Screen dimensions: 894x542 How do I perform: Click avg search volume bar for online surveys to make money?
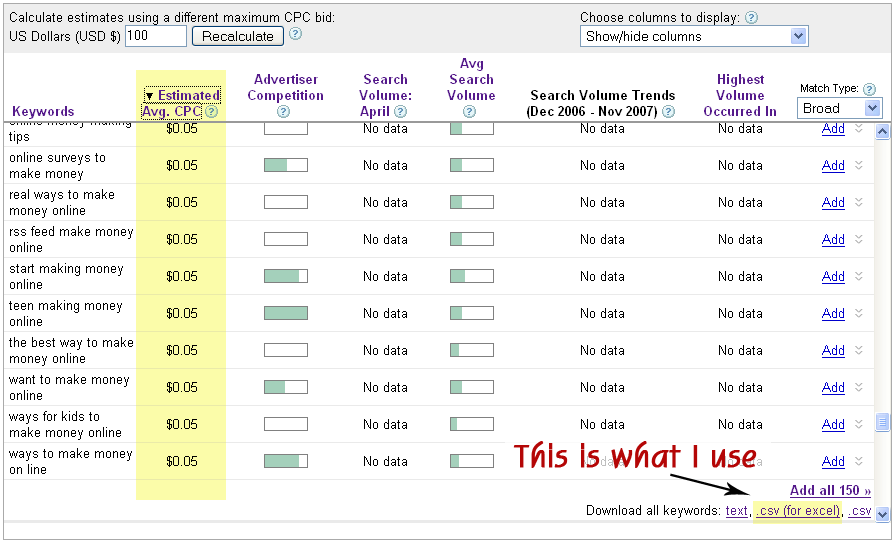click(x=472, y=165)
